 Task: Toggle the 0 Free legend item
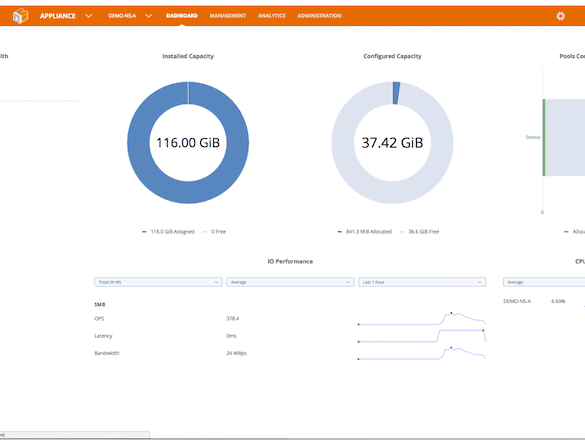[x=215, y=232]
